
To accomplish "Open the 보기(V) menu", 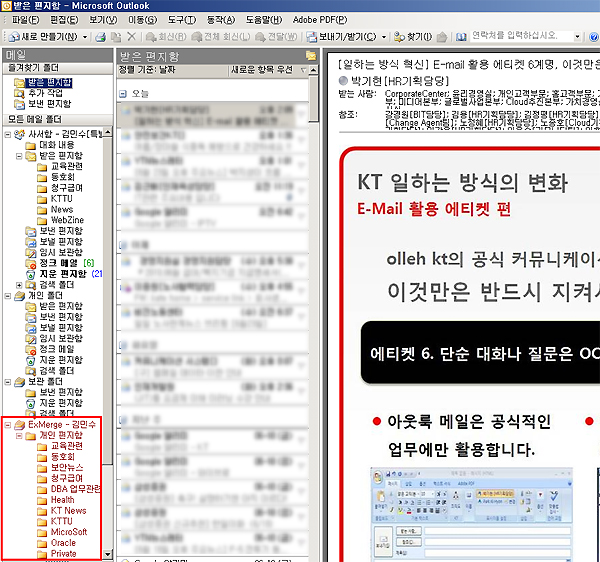I will [x=103, y=20].
